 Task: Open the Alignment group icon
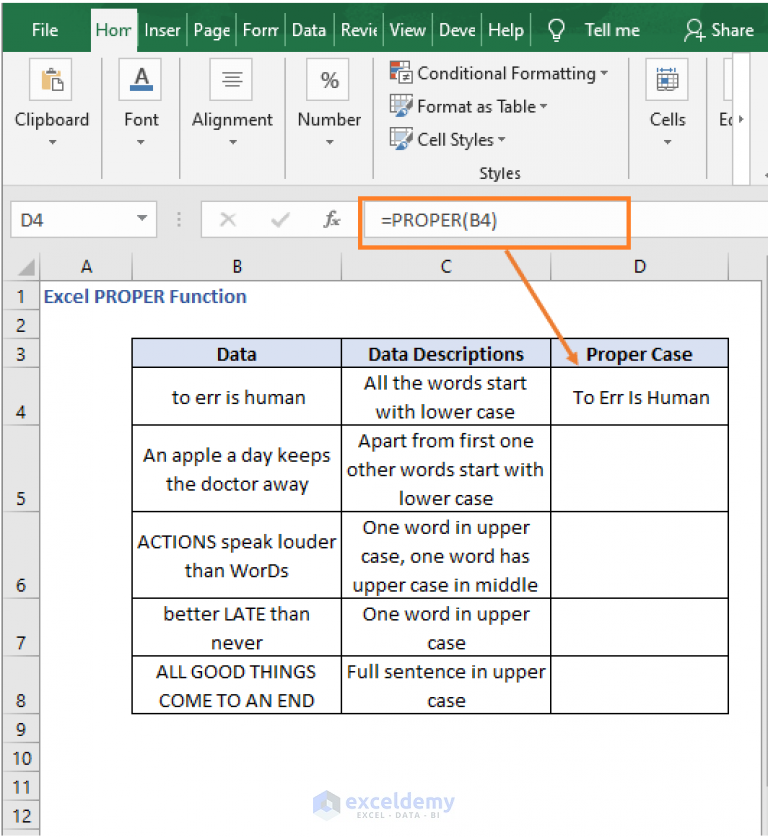231,80
